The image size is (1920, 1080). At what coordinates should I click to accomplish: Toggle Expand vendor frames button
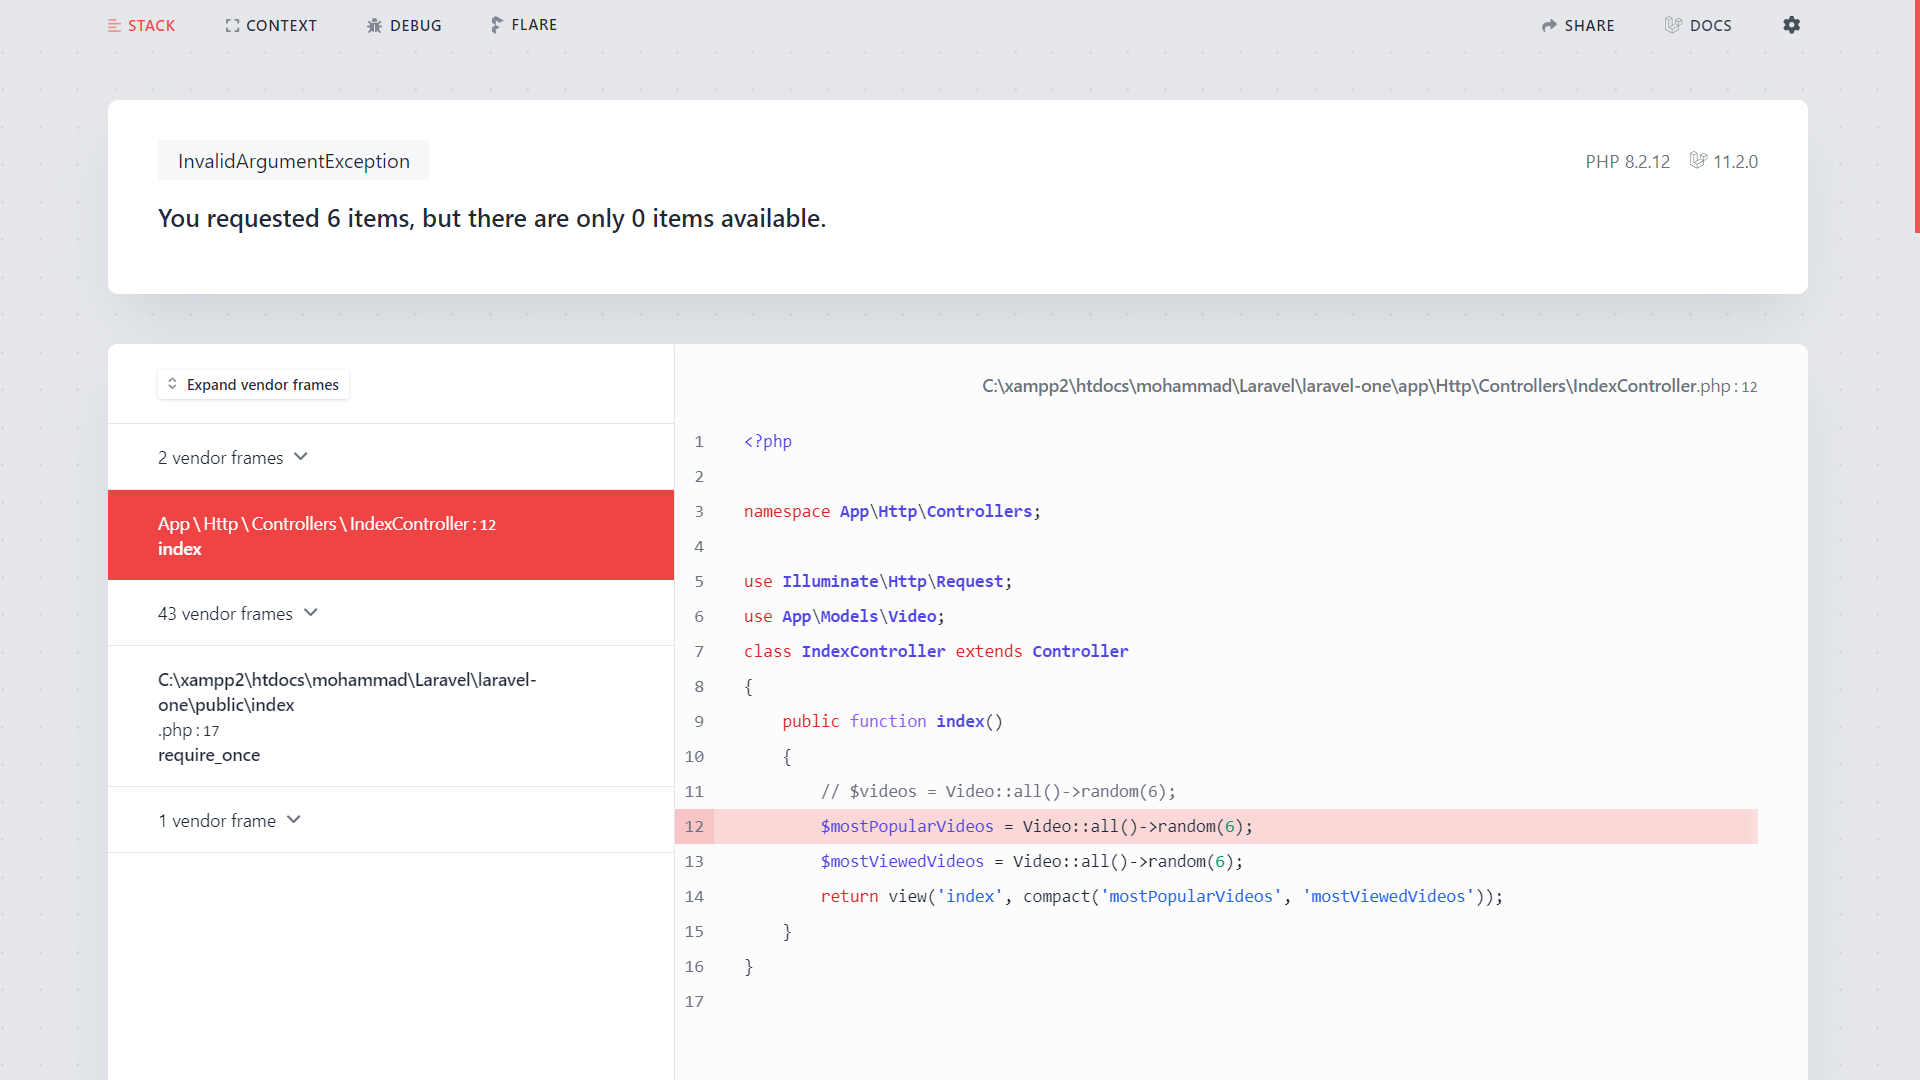[x=253, y=384]
